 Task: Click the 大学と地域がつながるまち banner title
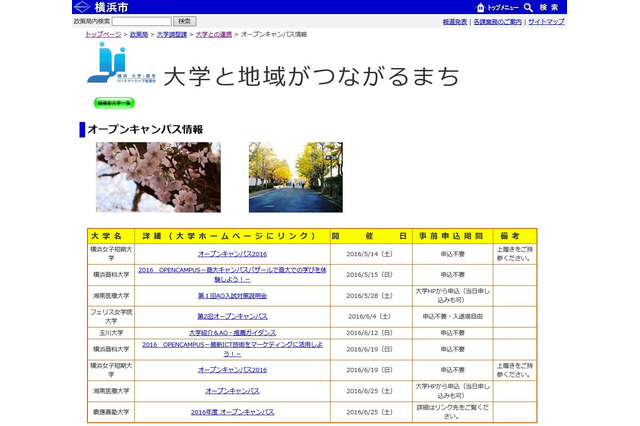tap(312, 76)
